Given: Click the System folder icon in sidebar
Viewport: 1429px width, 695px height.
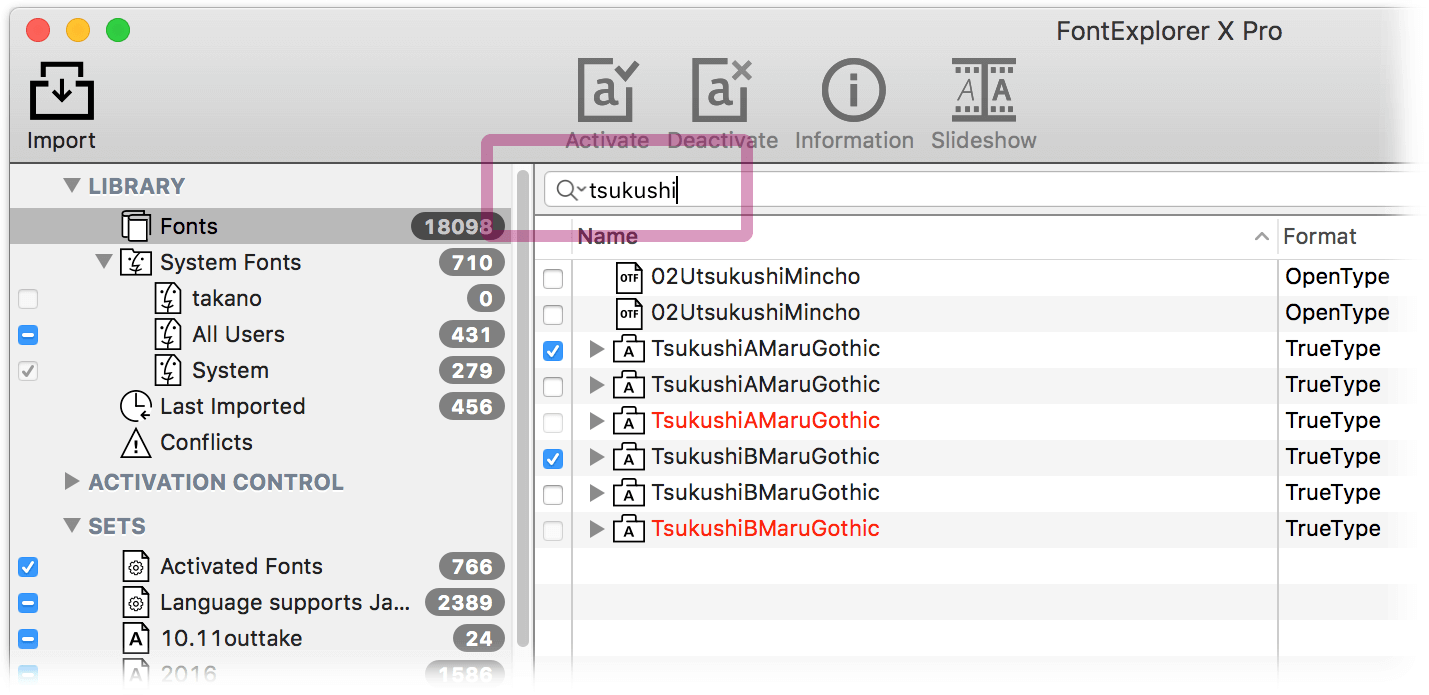Looking at the screenshot, I should tap(168, 370).
